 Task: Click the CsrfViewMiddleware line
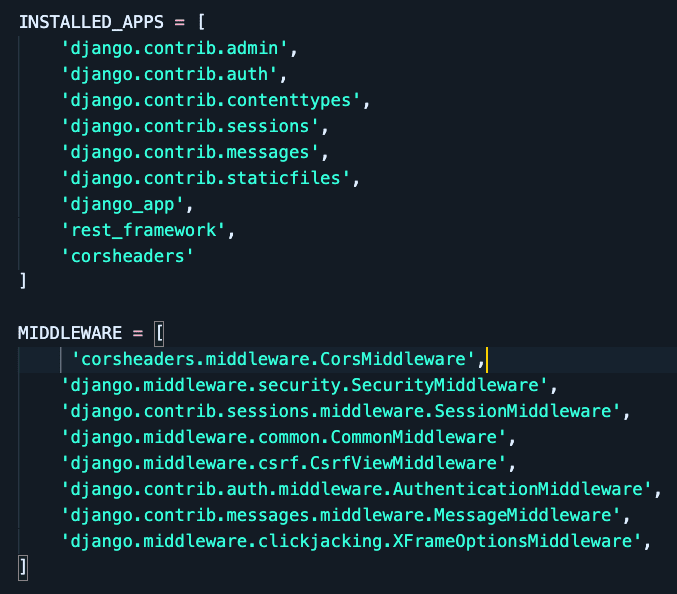click(x=288, y=463)
